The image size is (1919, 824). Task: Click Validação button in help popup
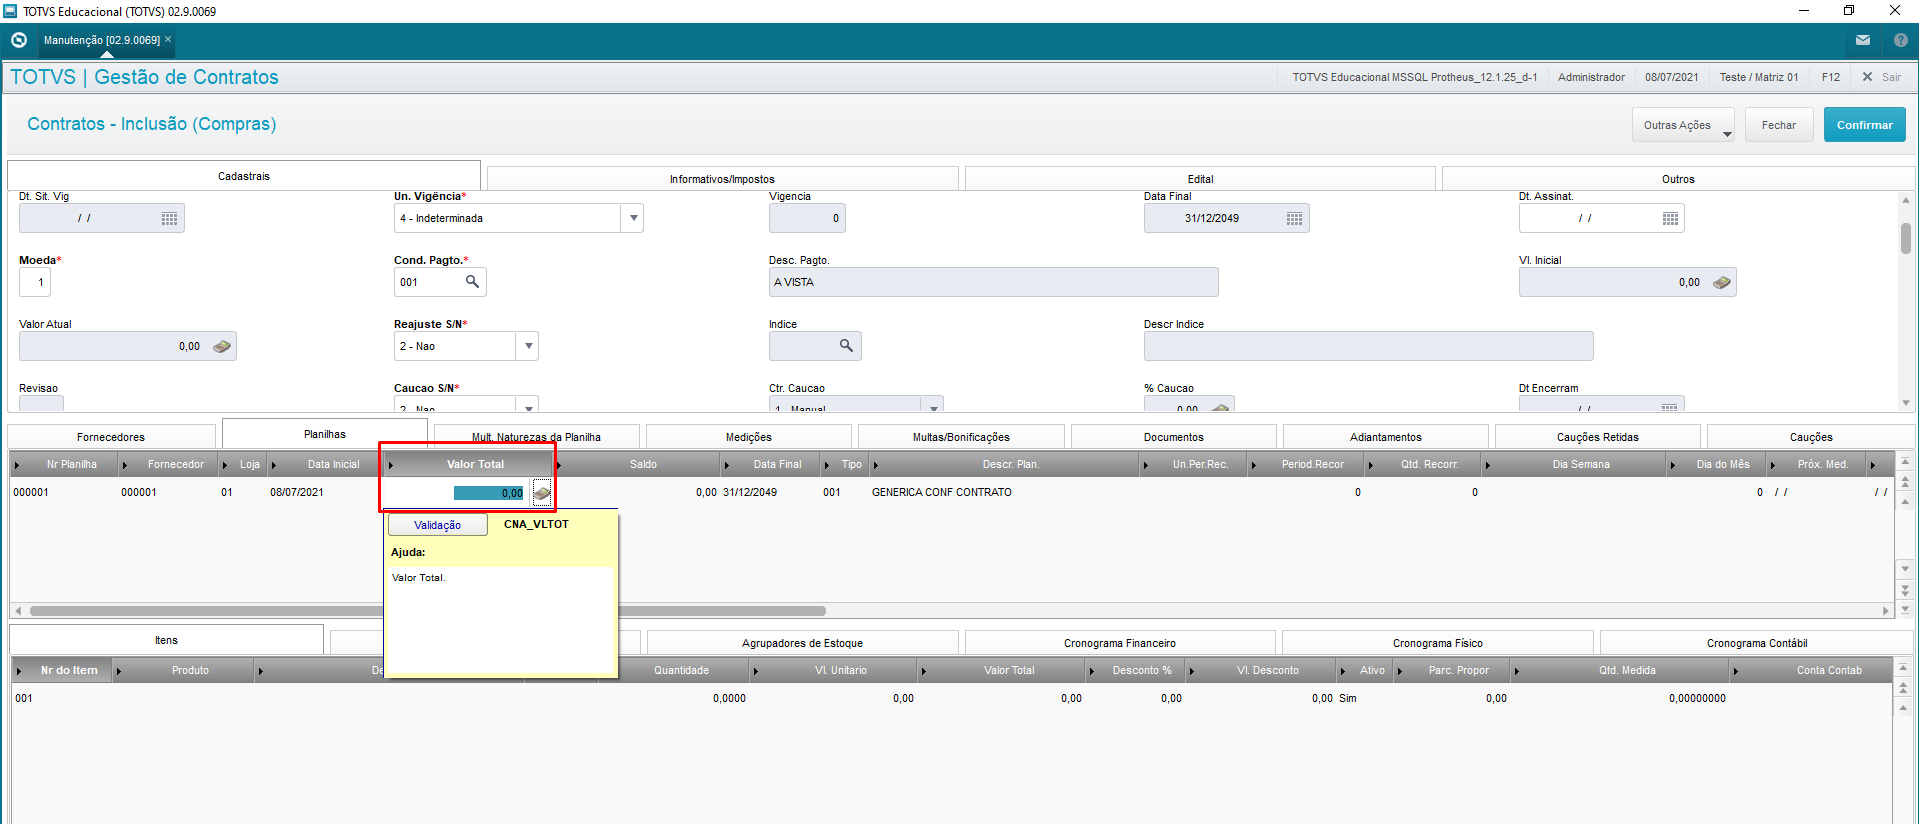pyautogui.click(x=438, y=525)
